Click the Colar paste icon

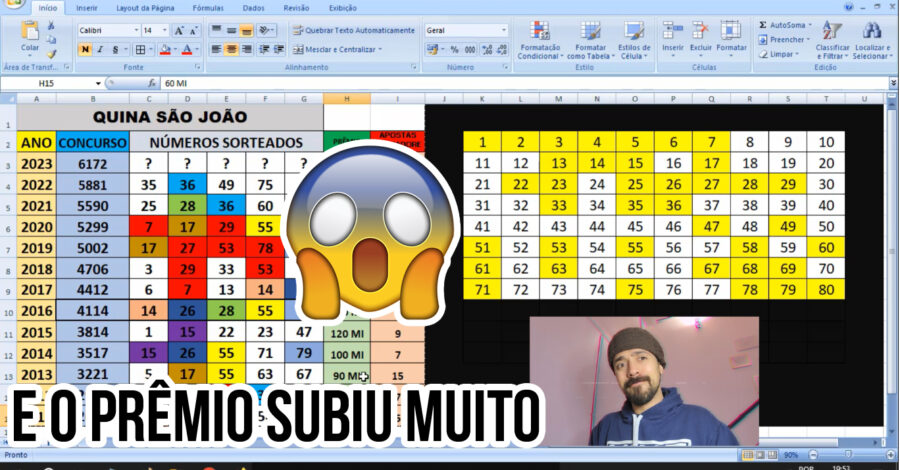29,30
